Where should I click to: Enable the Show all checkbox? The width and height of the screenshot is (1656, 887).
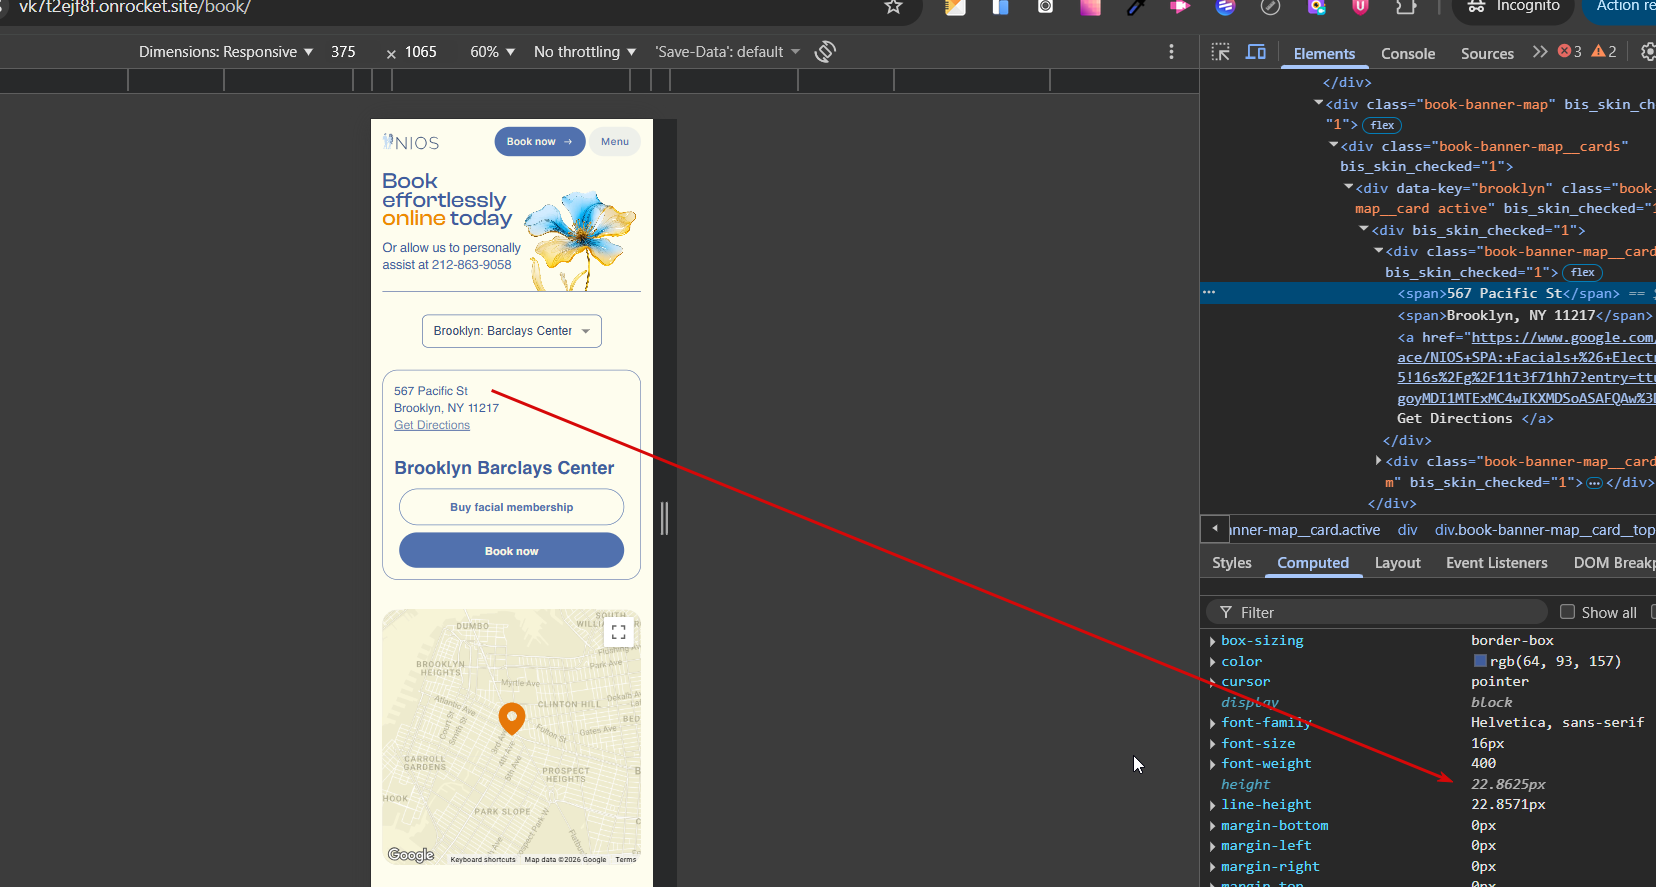click(x=1567, y=612)
